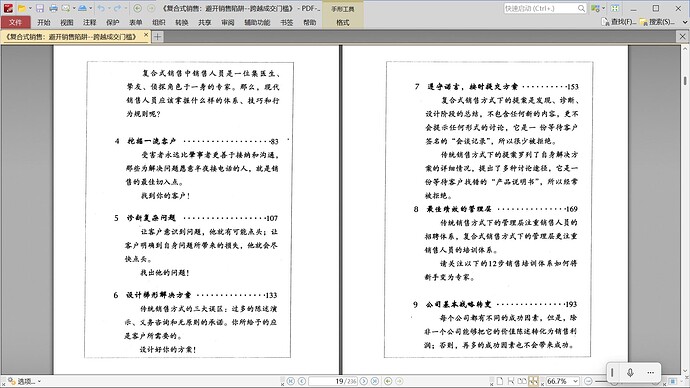
Task: Close the document tab bar with the right X
Action: 683,37
